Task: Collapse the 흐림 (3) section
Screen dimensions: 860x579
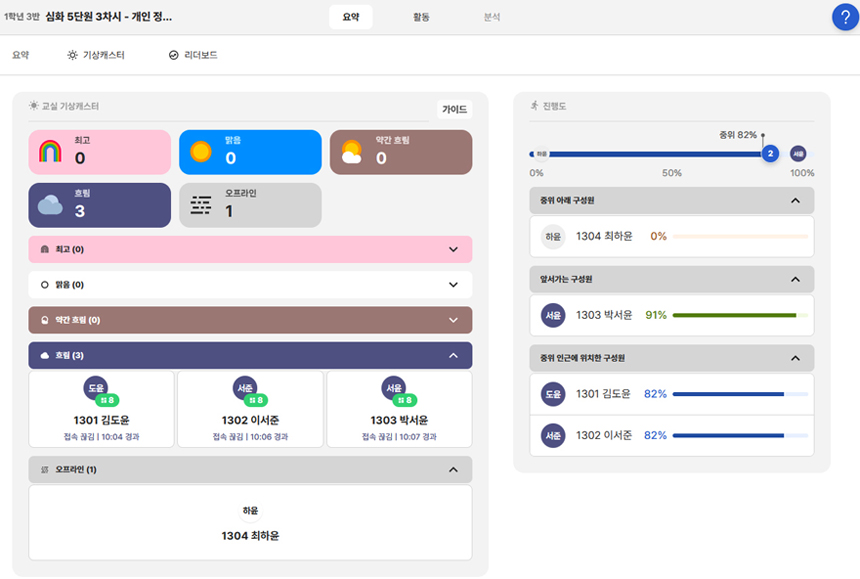Action: (x=453, y=355)
